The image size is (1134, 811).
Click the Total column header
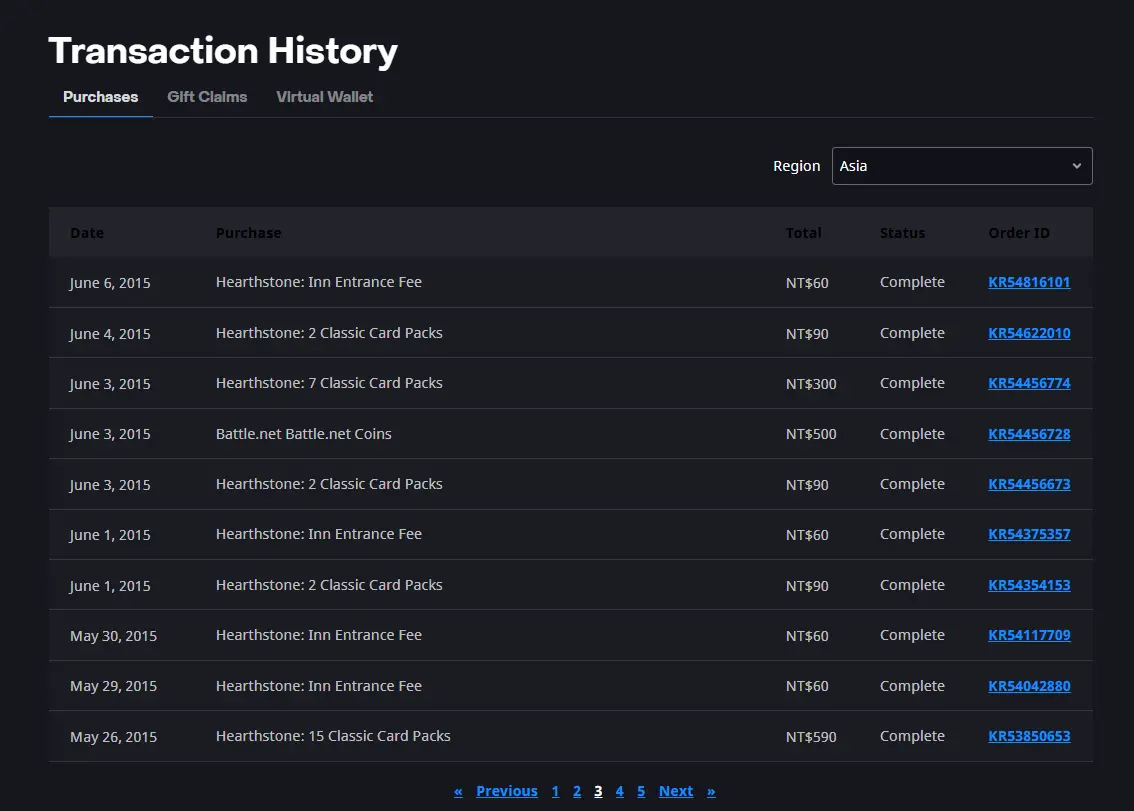click(803, 233)
